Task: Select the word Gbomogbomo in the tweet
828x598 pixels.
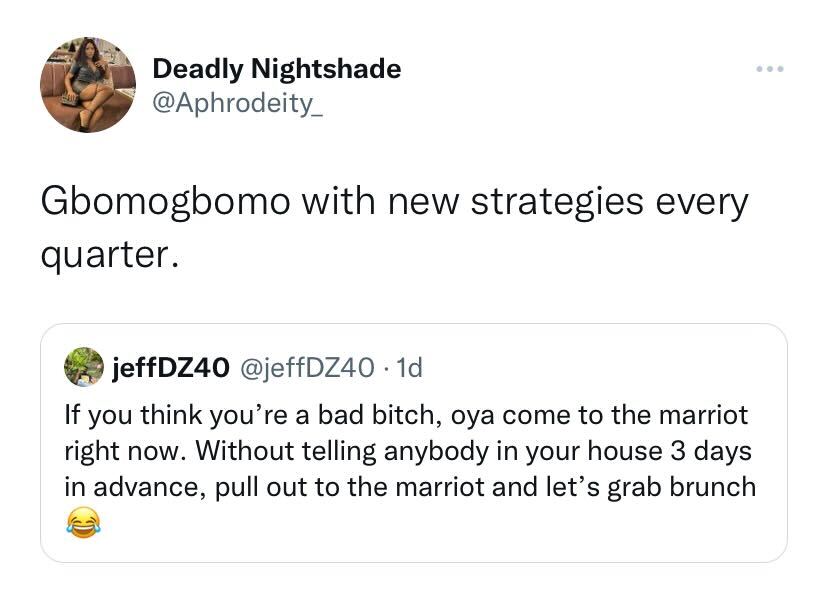Action: tap(163, 202)
